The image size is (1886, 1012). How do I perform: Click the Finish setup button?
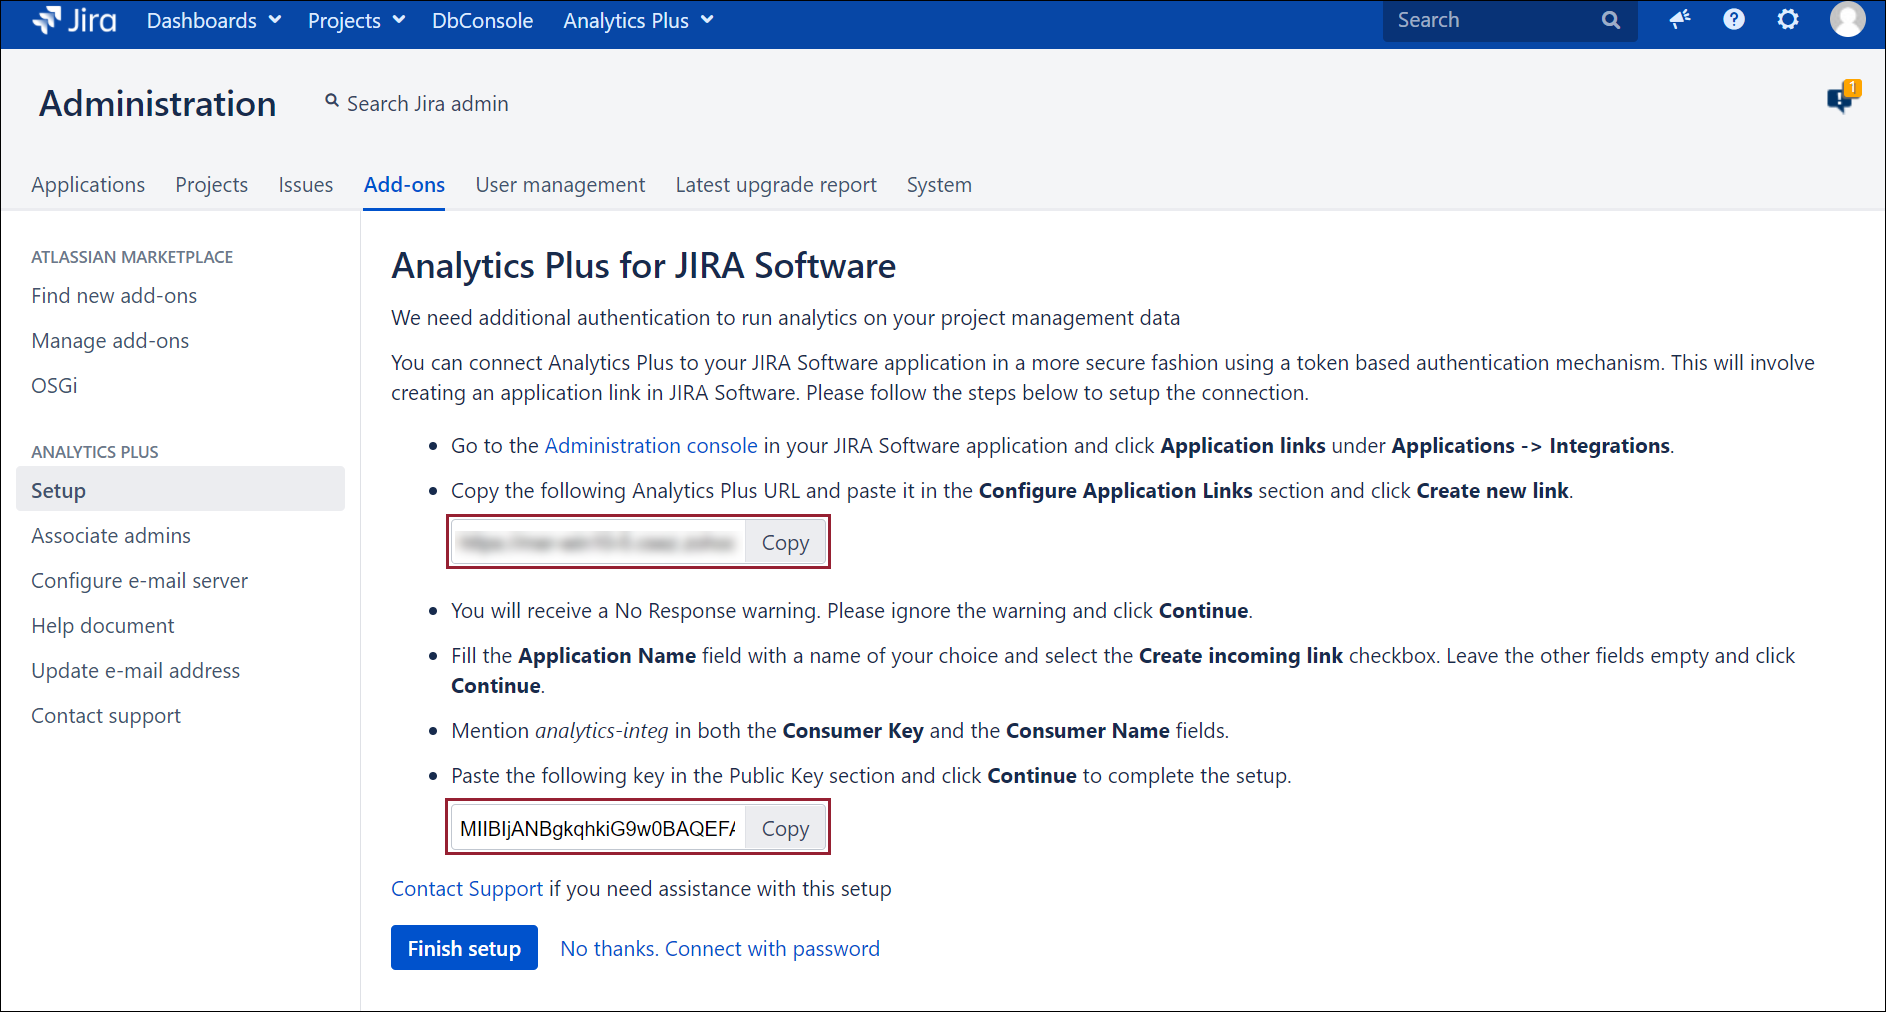tap(464, 948)
